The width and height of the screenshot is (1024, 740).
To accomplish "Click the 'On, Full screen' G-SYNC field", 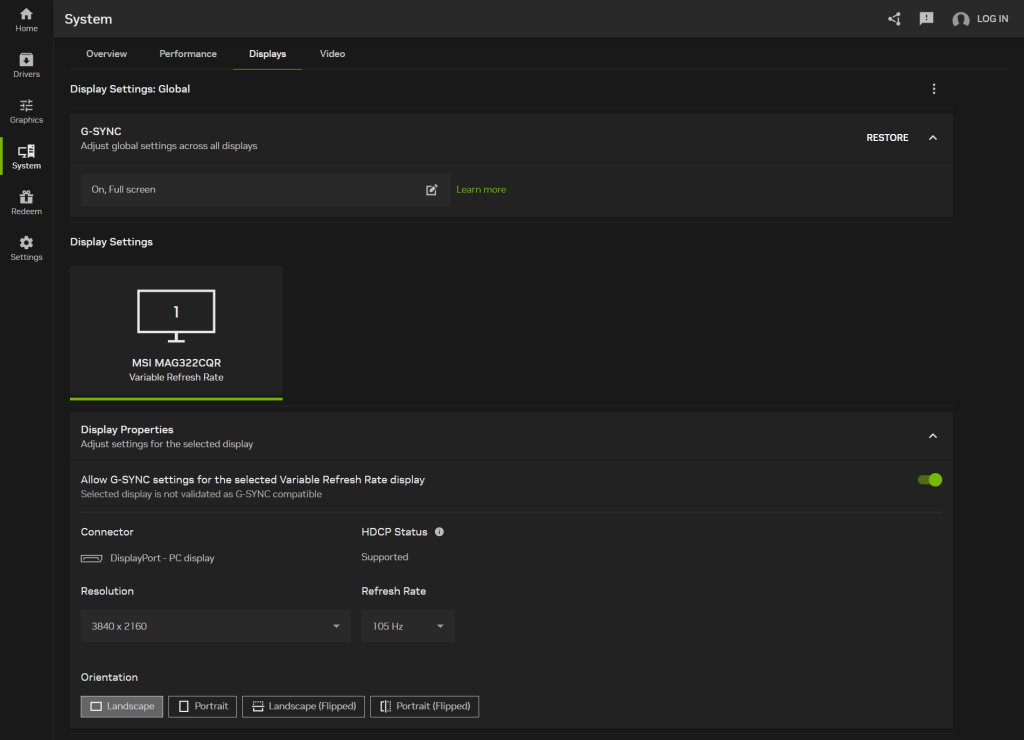I will point(265,189).
